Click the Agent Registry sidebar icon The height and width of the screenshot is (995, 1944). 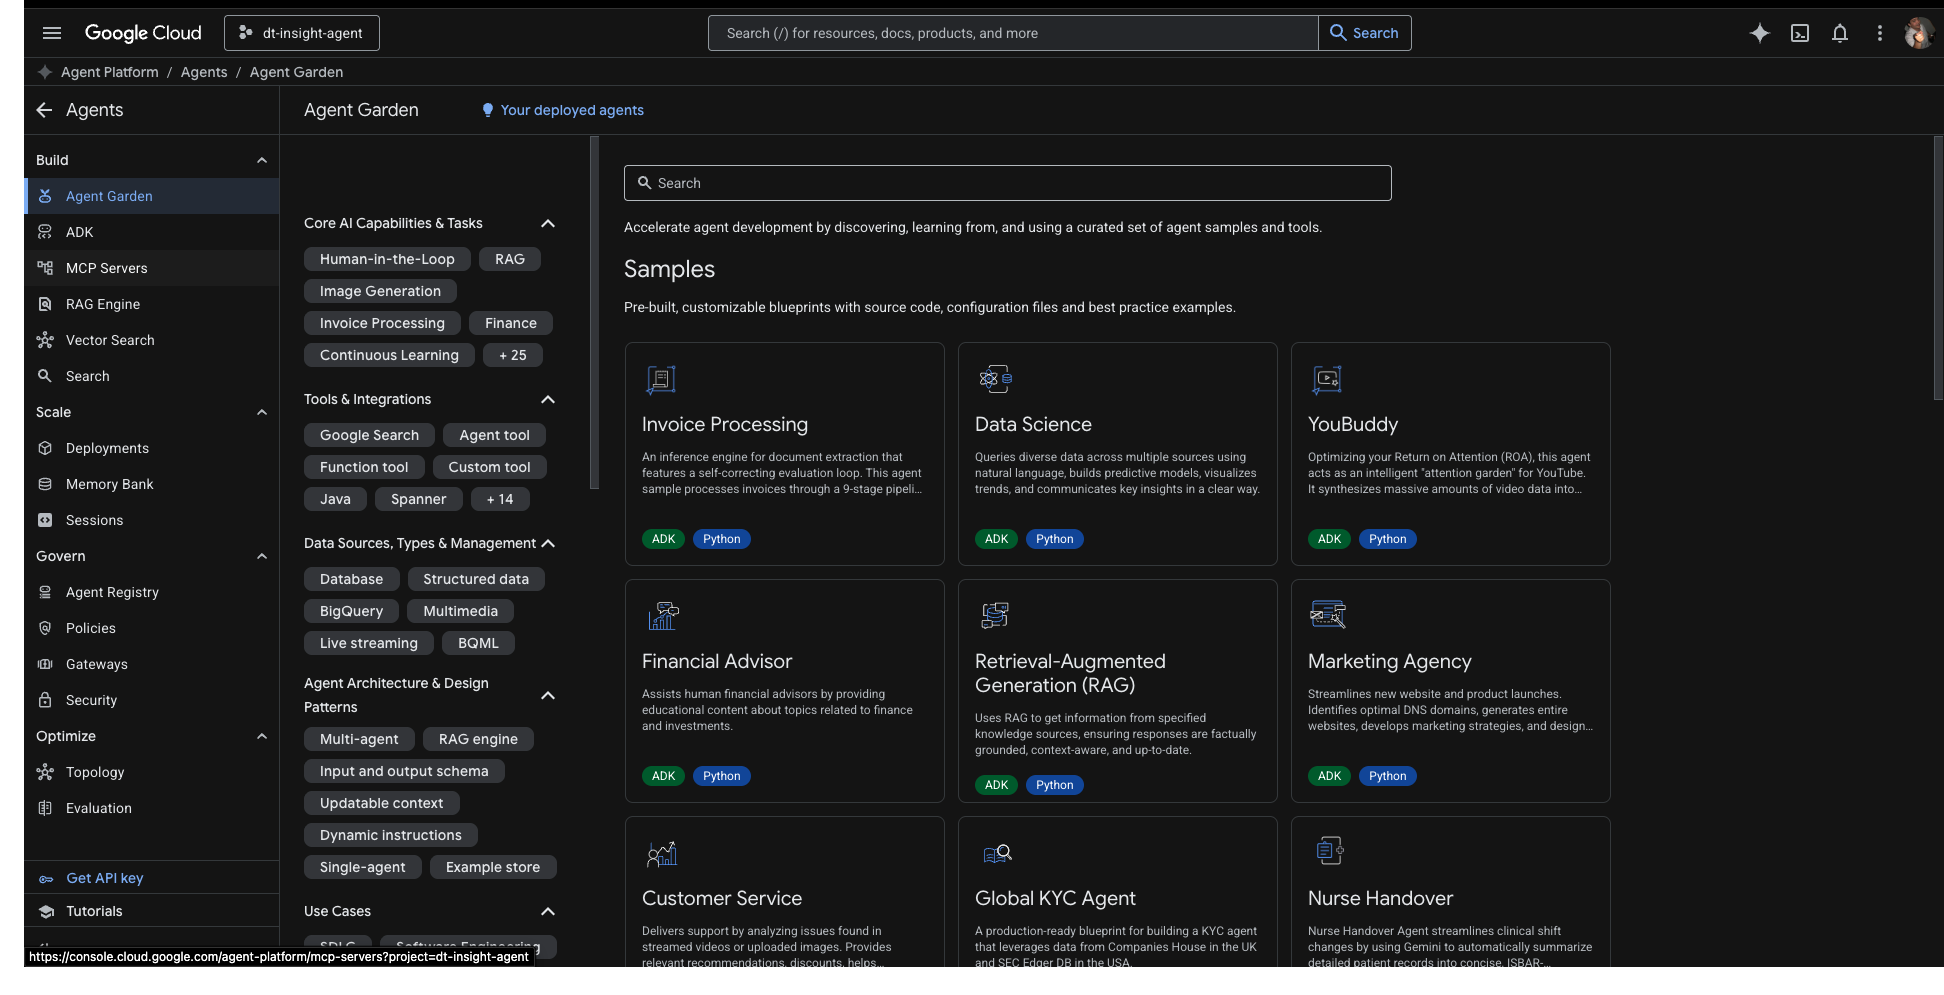click(45, 592)
